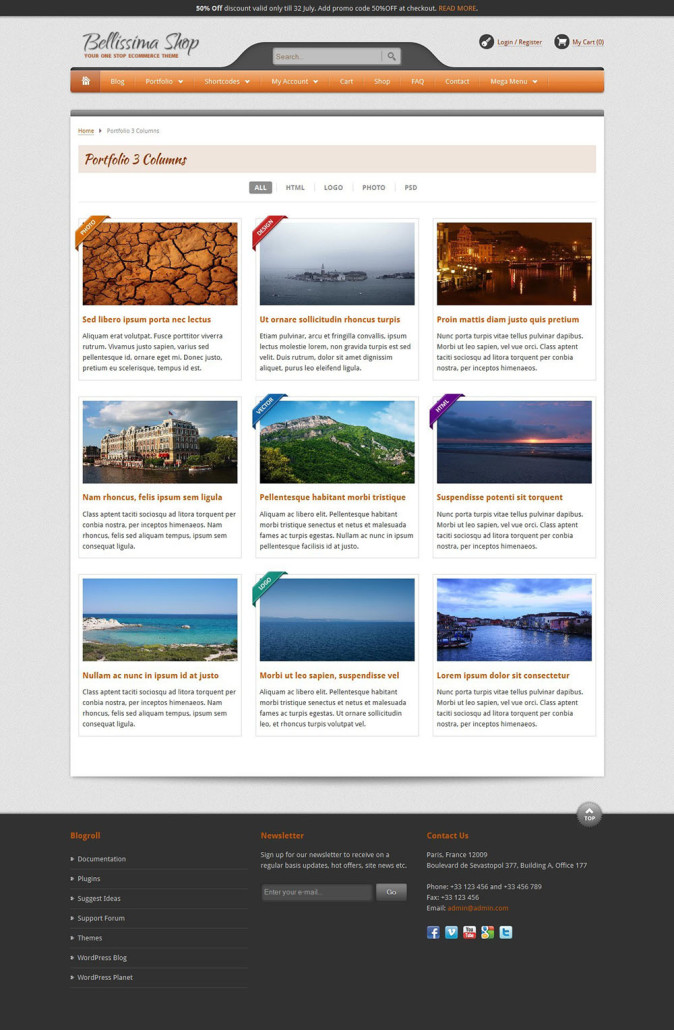The image size is (674, 1030).
Task: Open the turquoise coast thumbnail
Action: [x=160, y=619]
